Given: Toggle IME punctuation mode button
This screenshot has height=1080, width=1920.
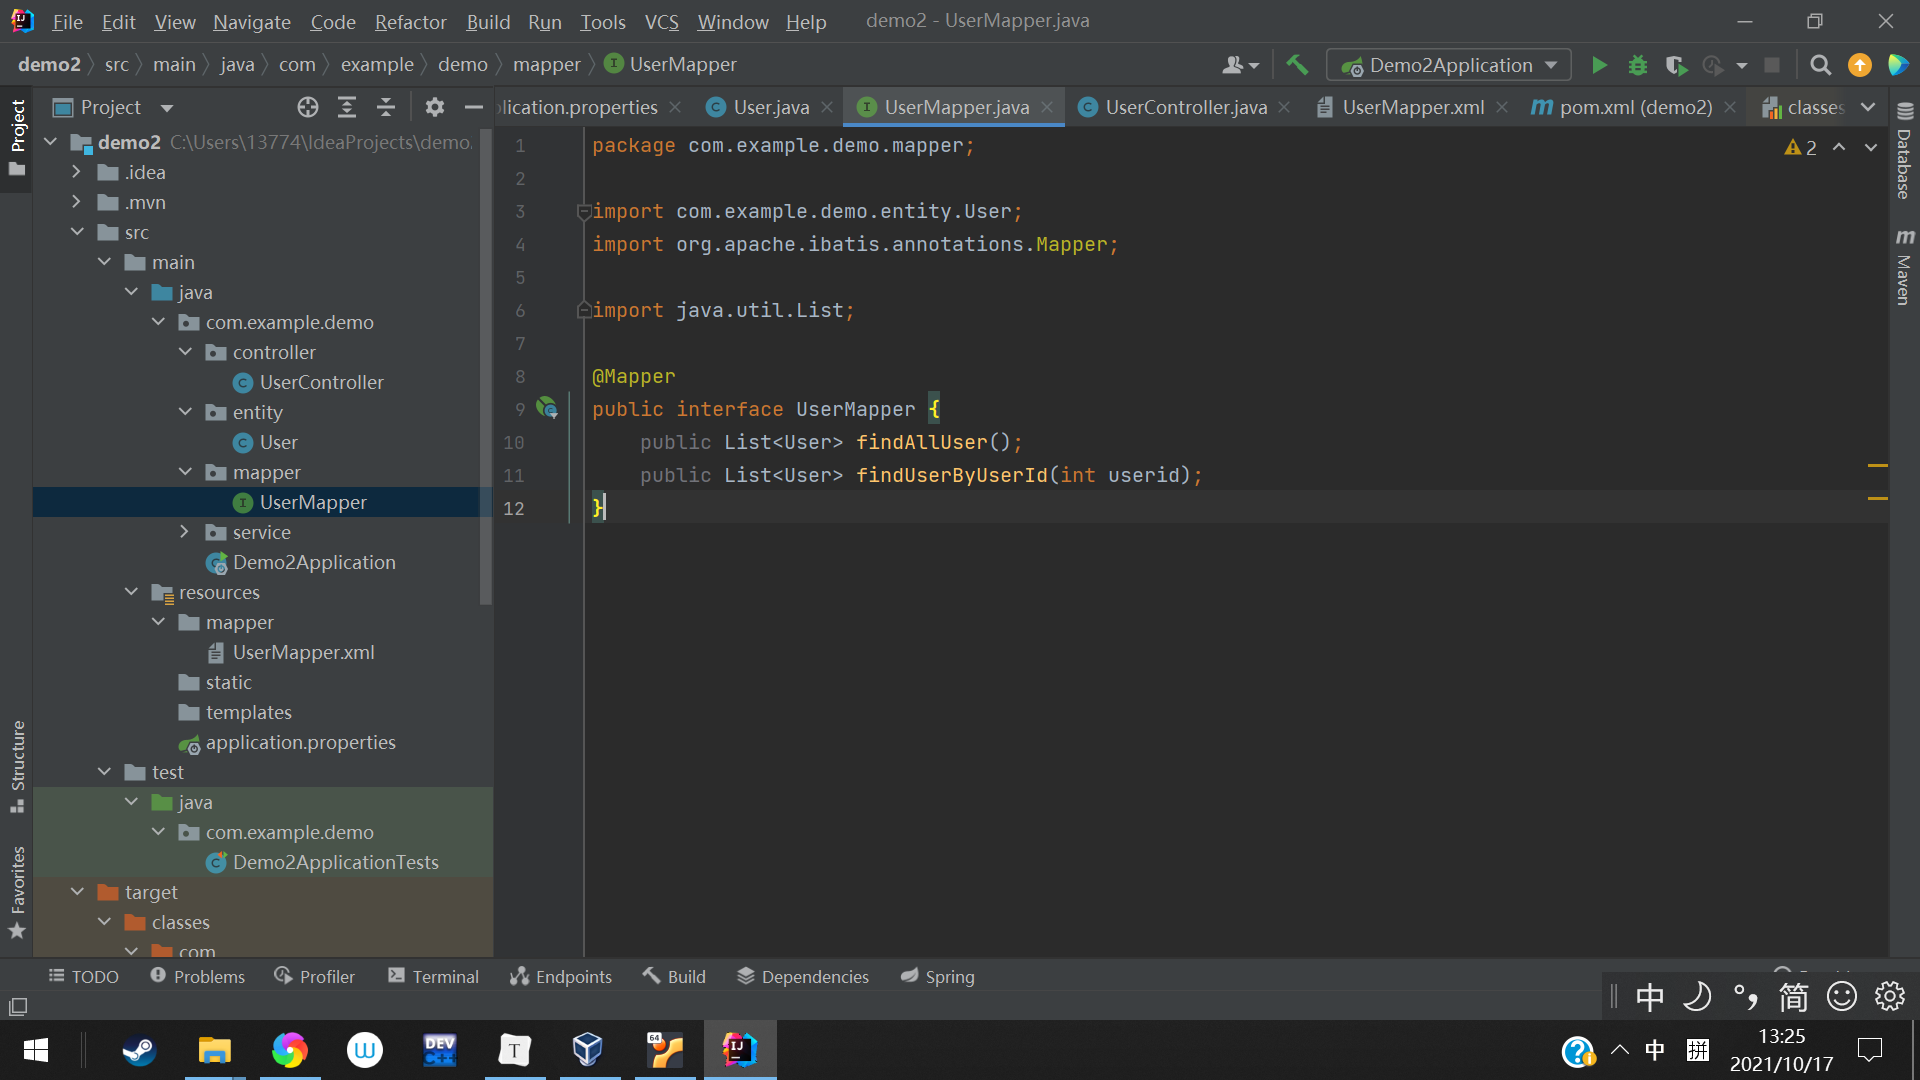Looking at the screenshot, I should [1745, 996].
